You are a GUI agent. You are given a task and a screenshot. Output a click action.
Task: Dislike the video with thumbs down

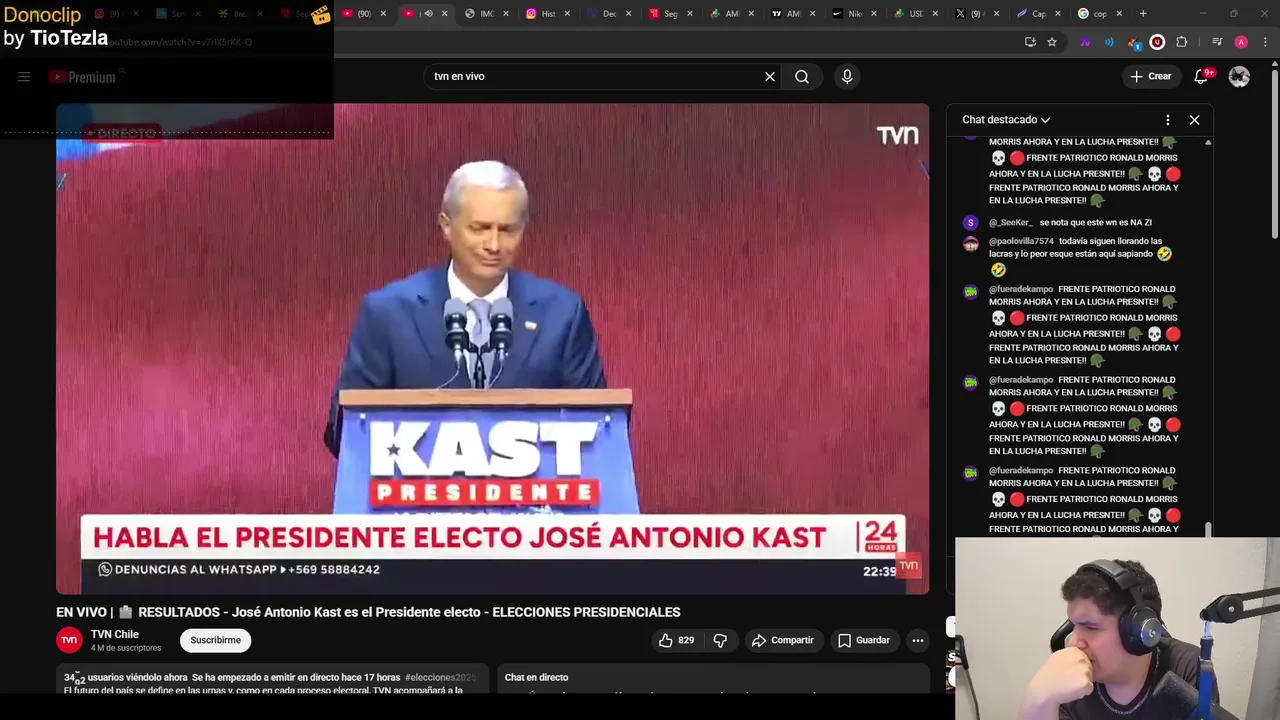click(x=720, y=640)
